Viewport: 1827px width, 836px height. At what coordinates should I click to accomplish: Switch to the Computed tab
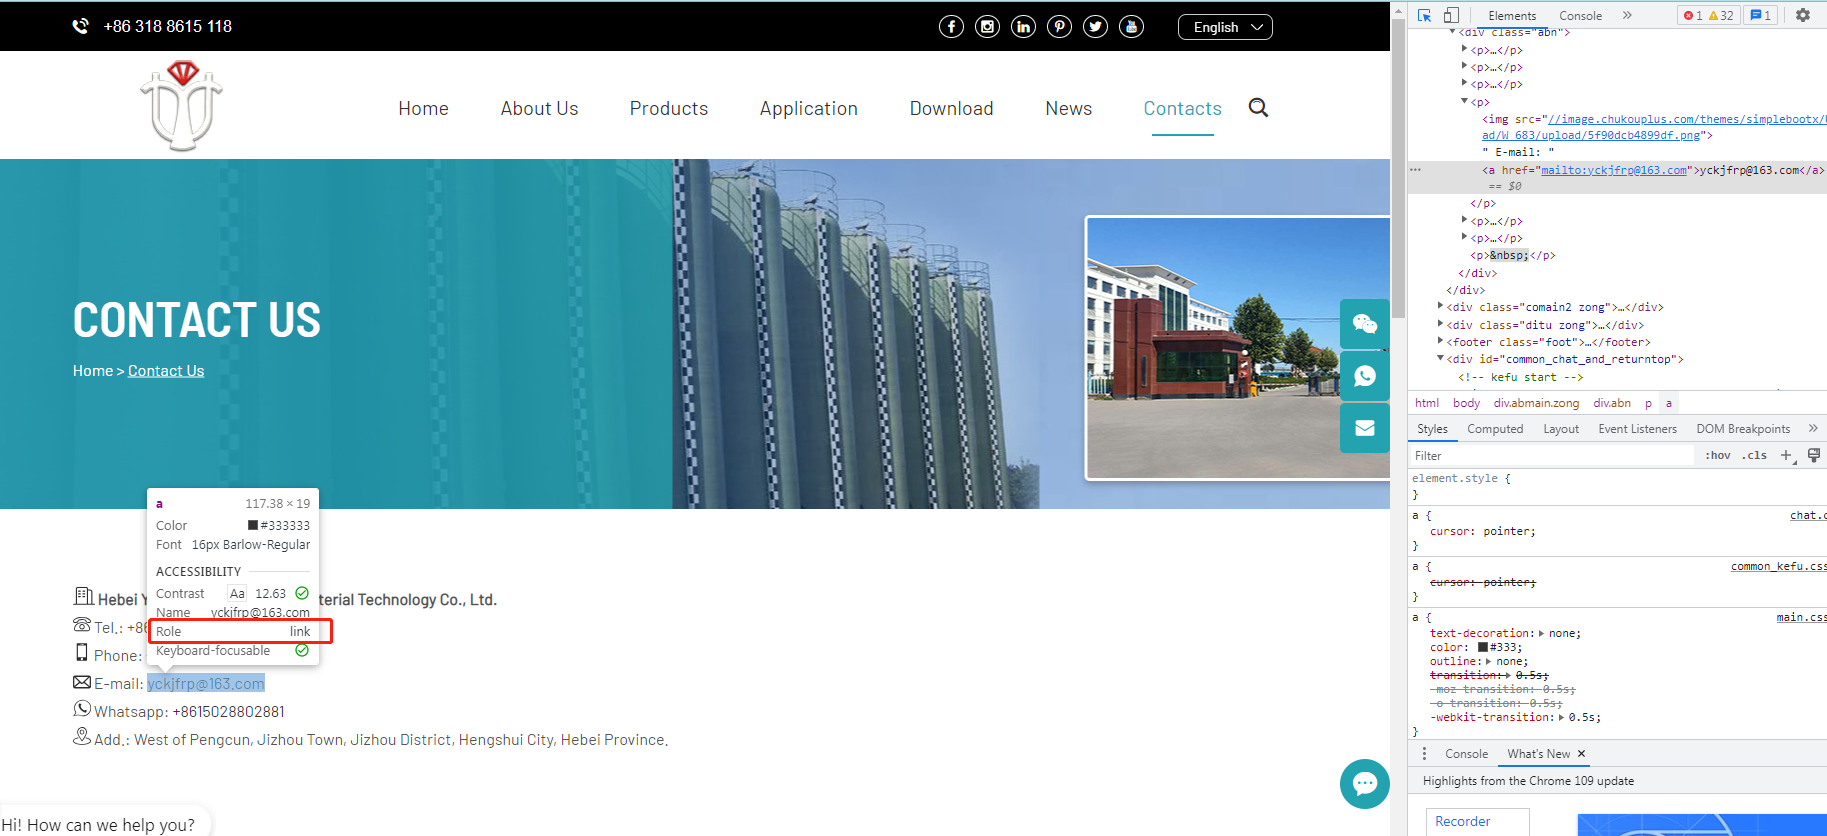click(x=1495, y=428)
